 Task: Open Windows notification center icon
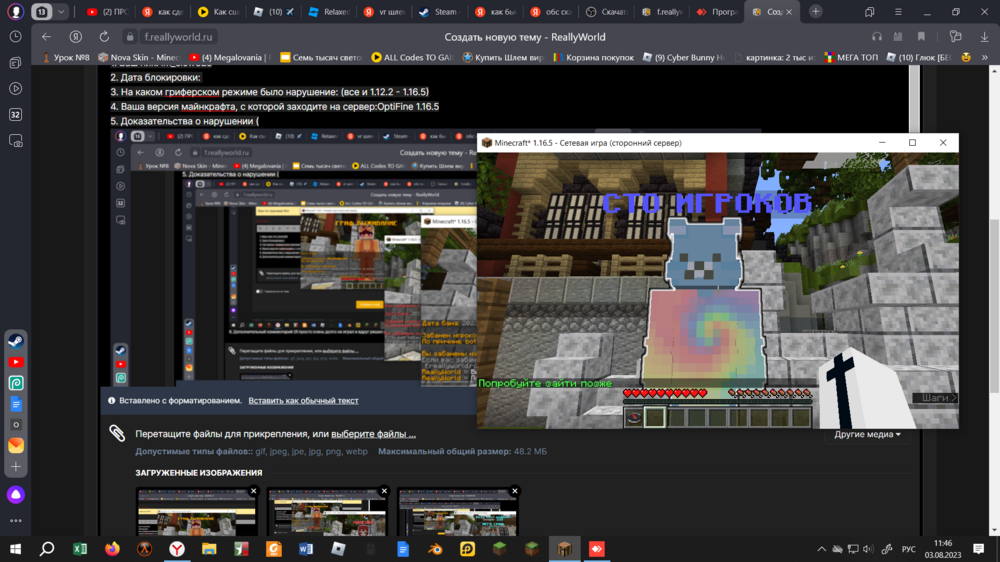point(978,549)
